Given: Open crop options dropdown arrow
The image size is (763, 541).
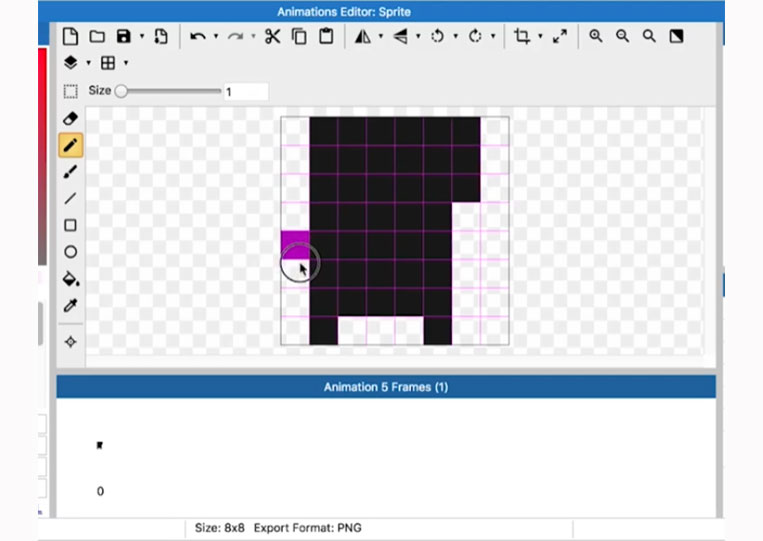Looking at the screenshot, I should pos(540,36).
